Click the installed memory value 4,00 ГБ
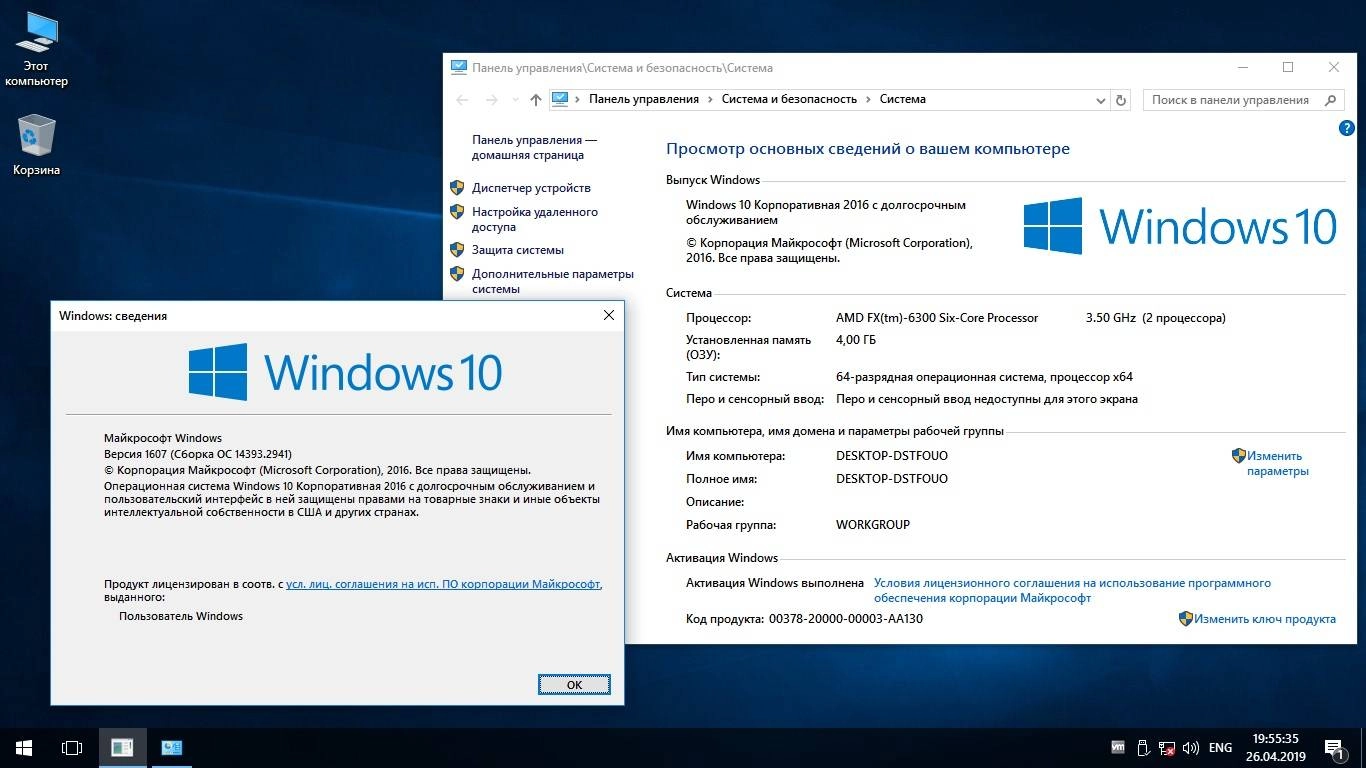This screenshot has width=1366, height=768. coord(855,340)
